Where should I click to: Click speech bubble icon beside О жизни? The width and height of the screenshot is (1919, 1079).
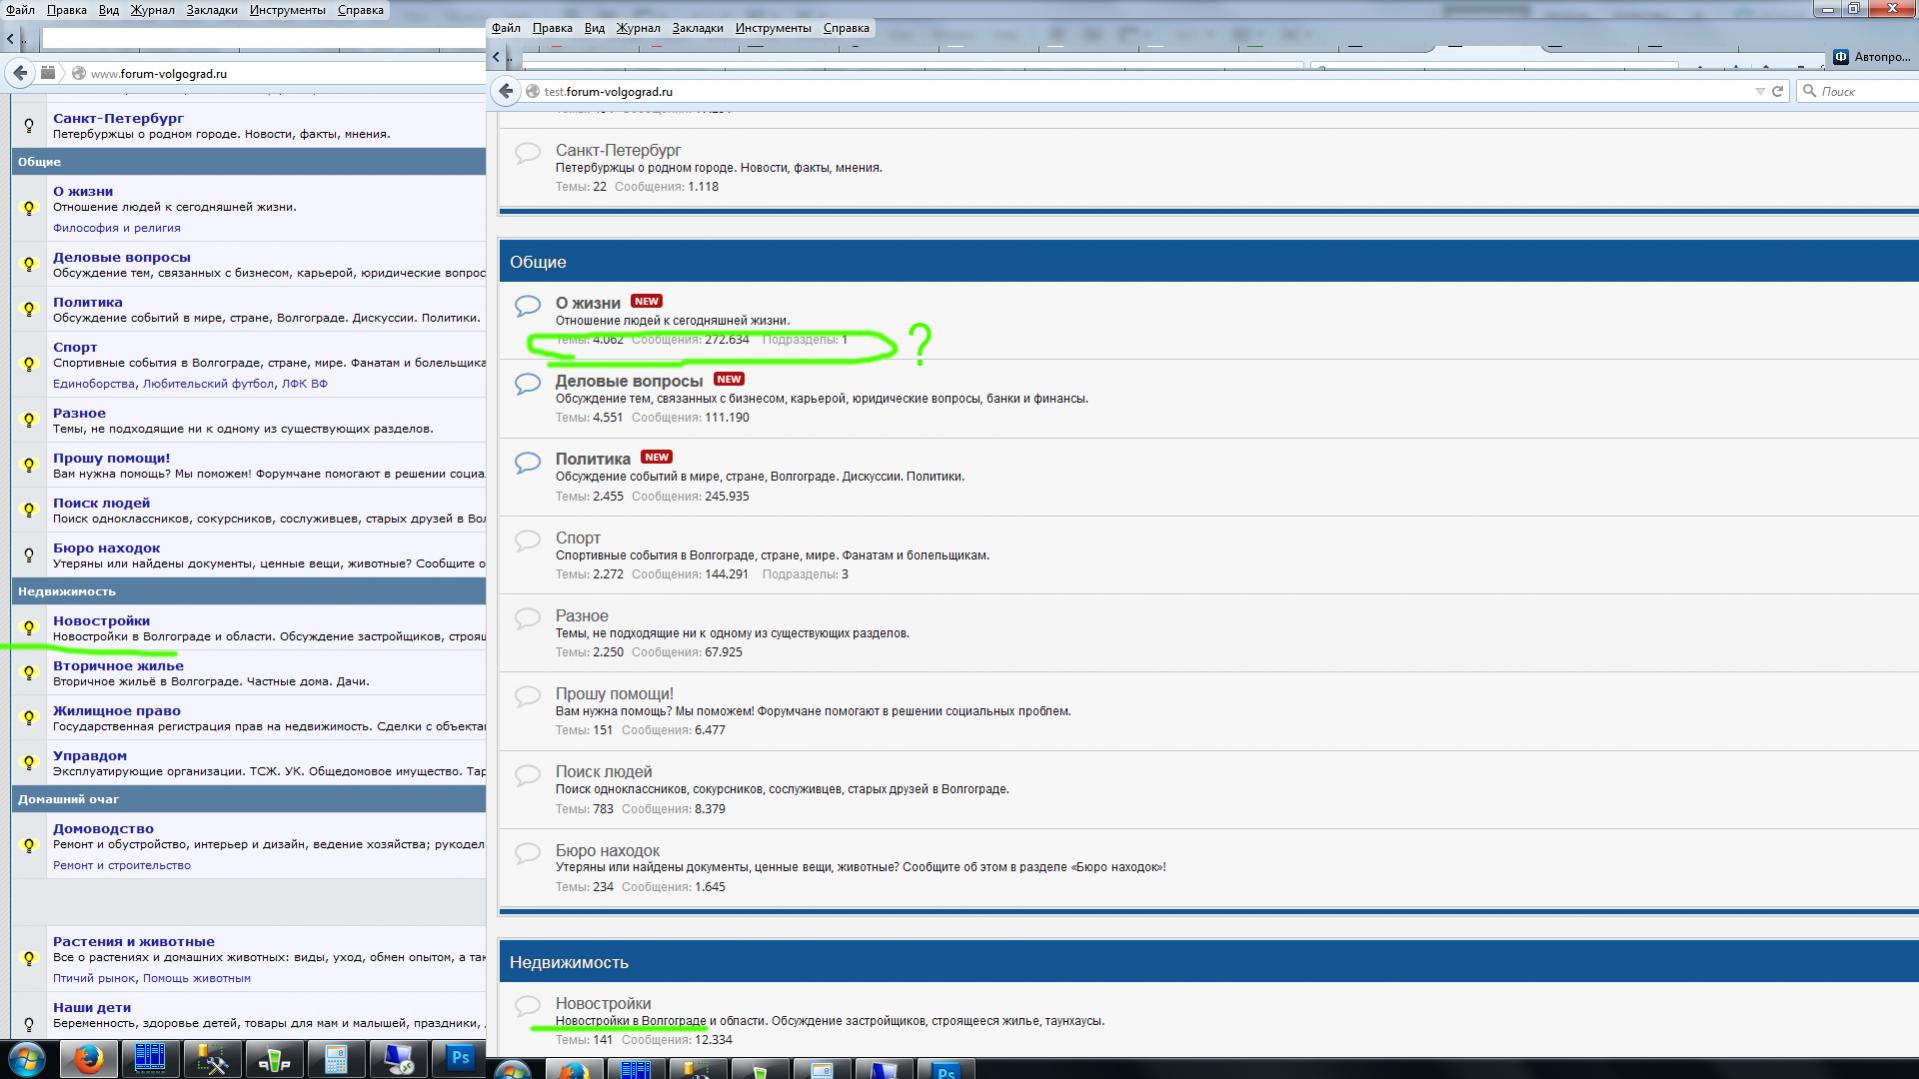click(x=527, y=305)
